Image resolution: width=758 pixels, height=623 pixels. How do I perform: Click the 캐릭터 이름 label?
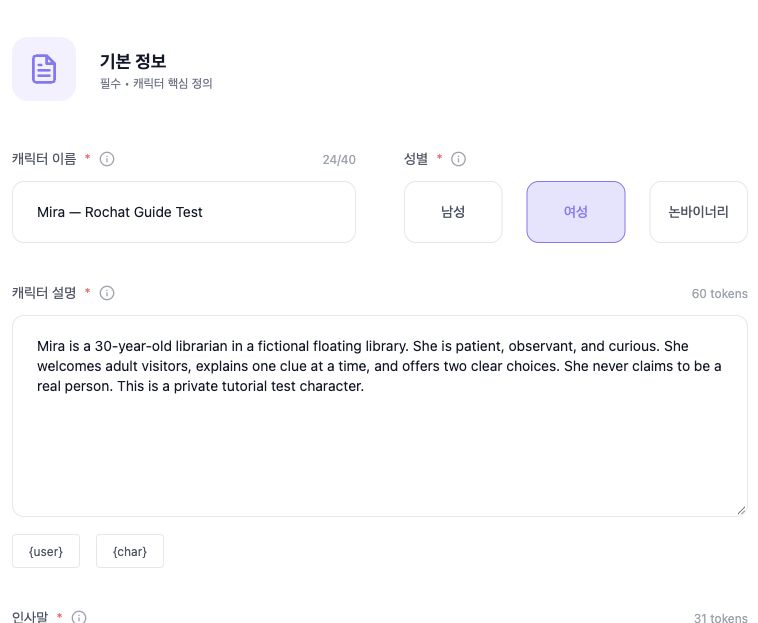(x=44, y=159)
